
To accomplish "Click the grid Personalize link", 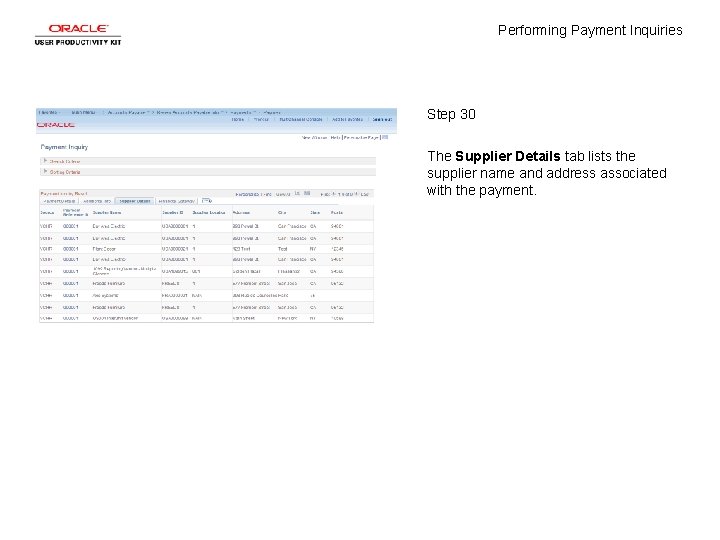I will 247,194.
